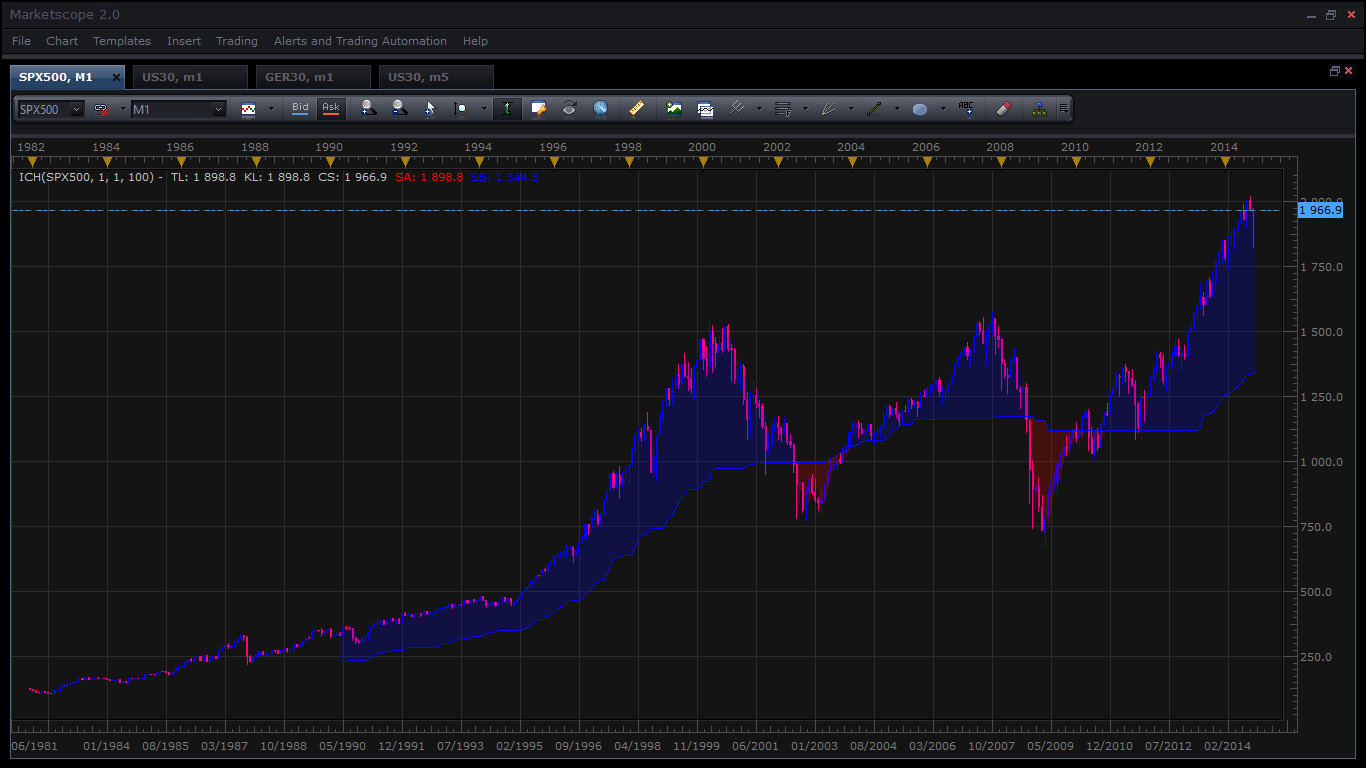Screen dimensions: 1366x768
Task: Open the Alerts and Trading Automation menu
Action: 360,41
